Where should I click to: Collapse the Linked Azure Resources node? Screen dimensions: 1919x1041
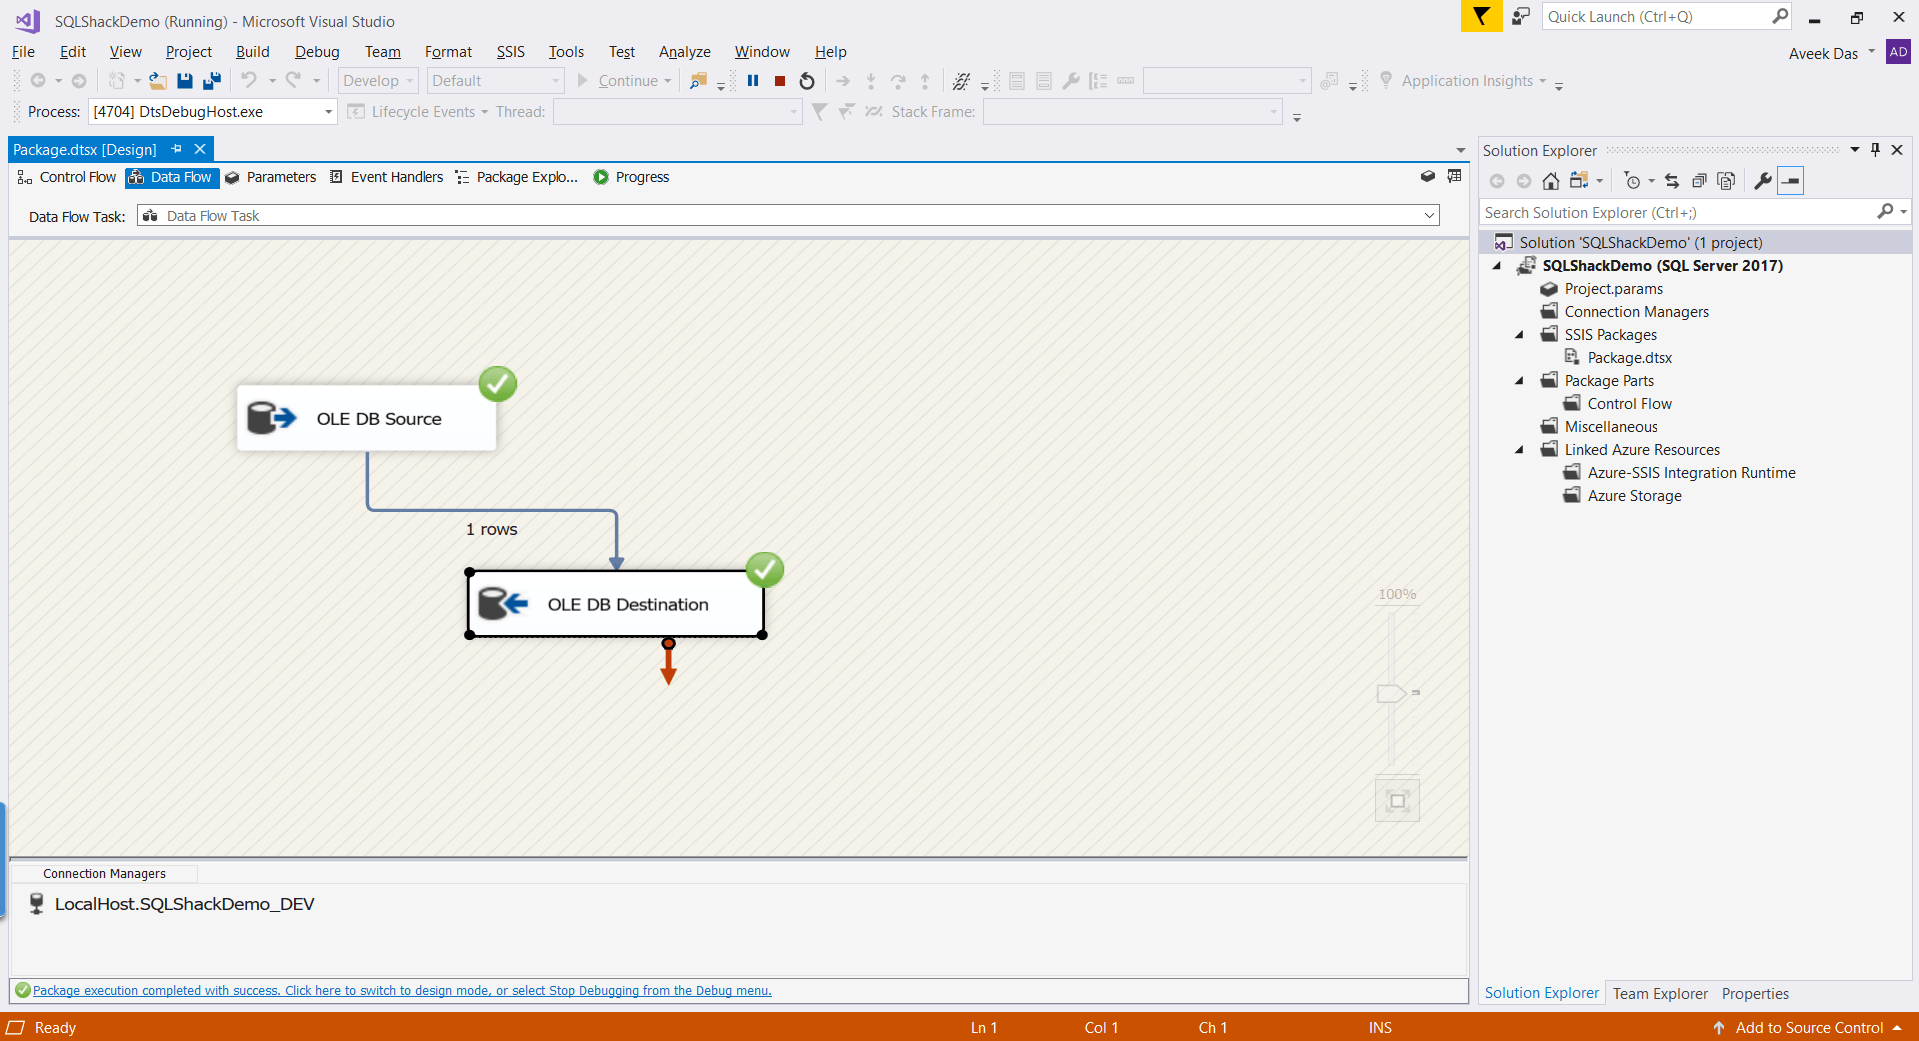pos(1520,449)
